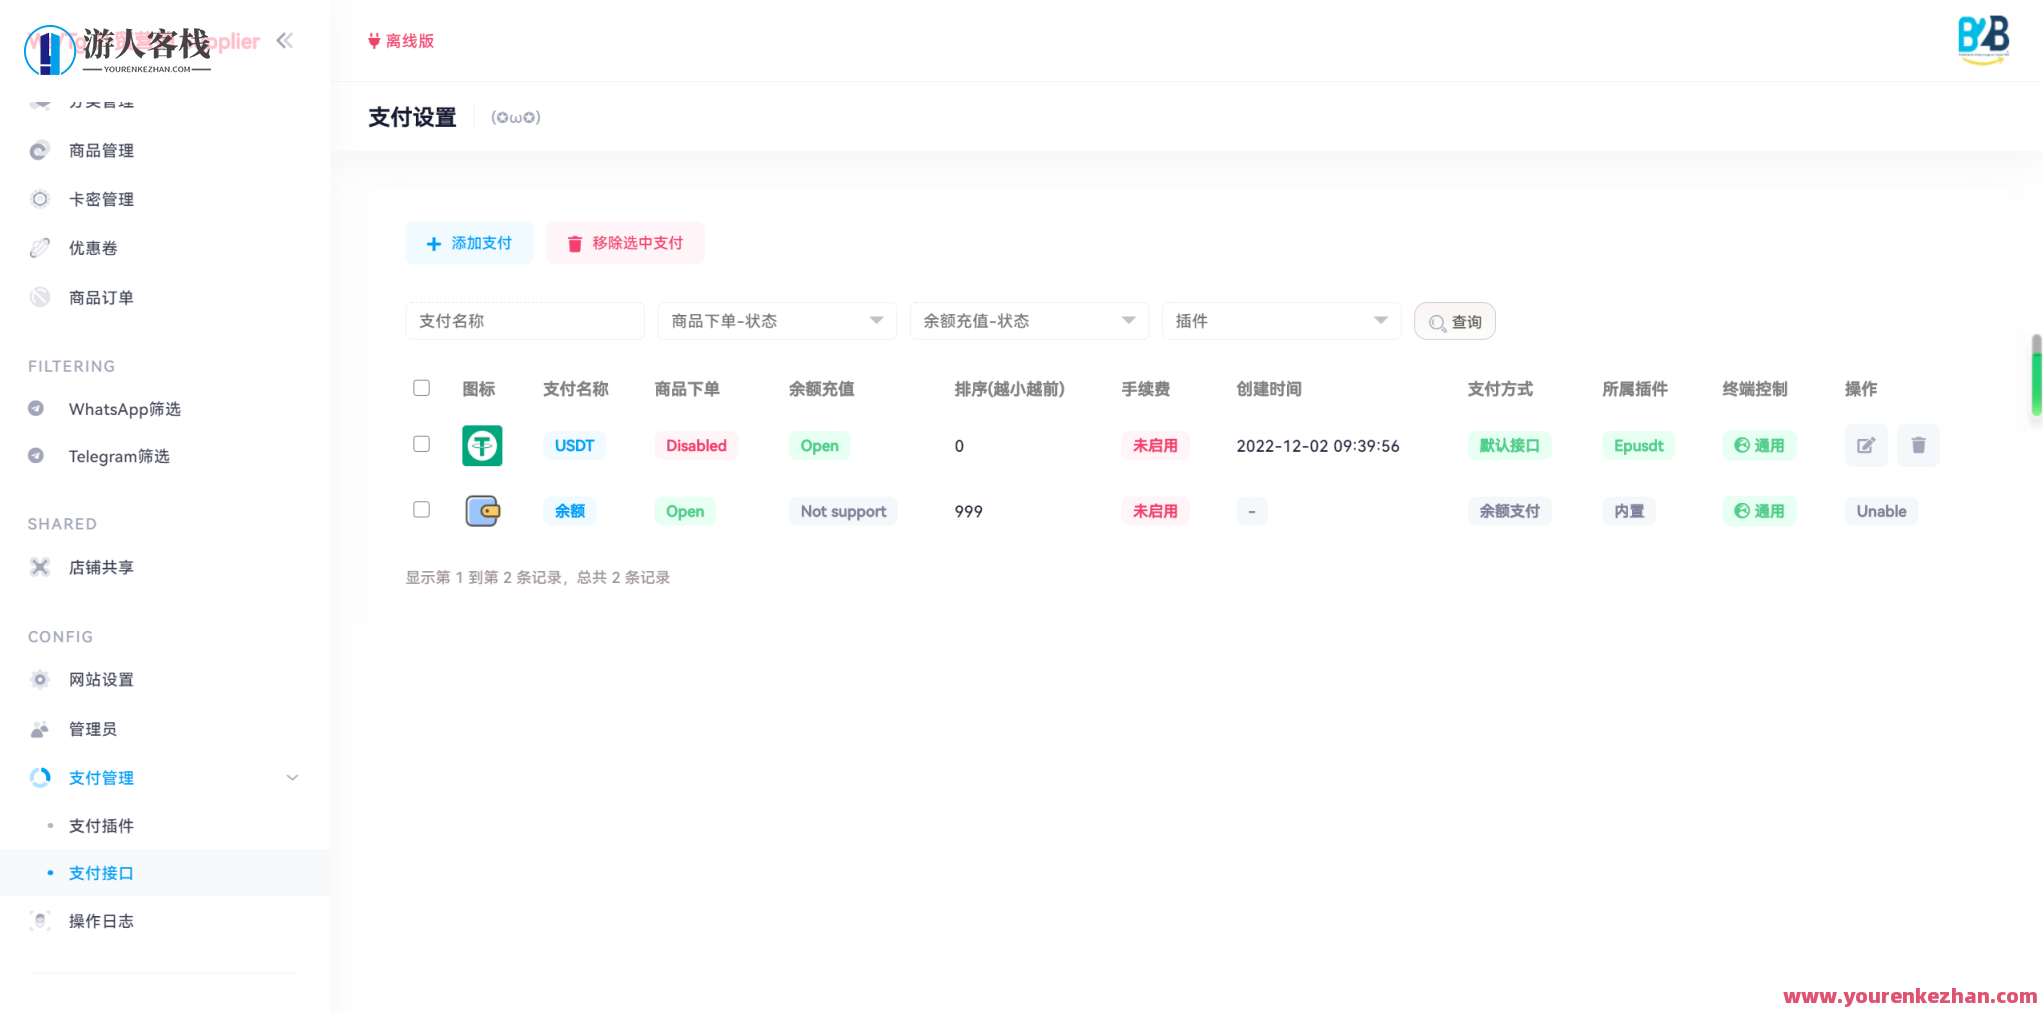
Task: Select the 商品管理 sidebar icon
Action: (x=40, y=150)
